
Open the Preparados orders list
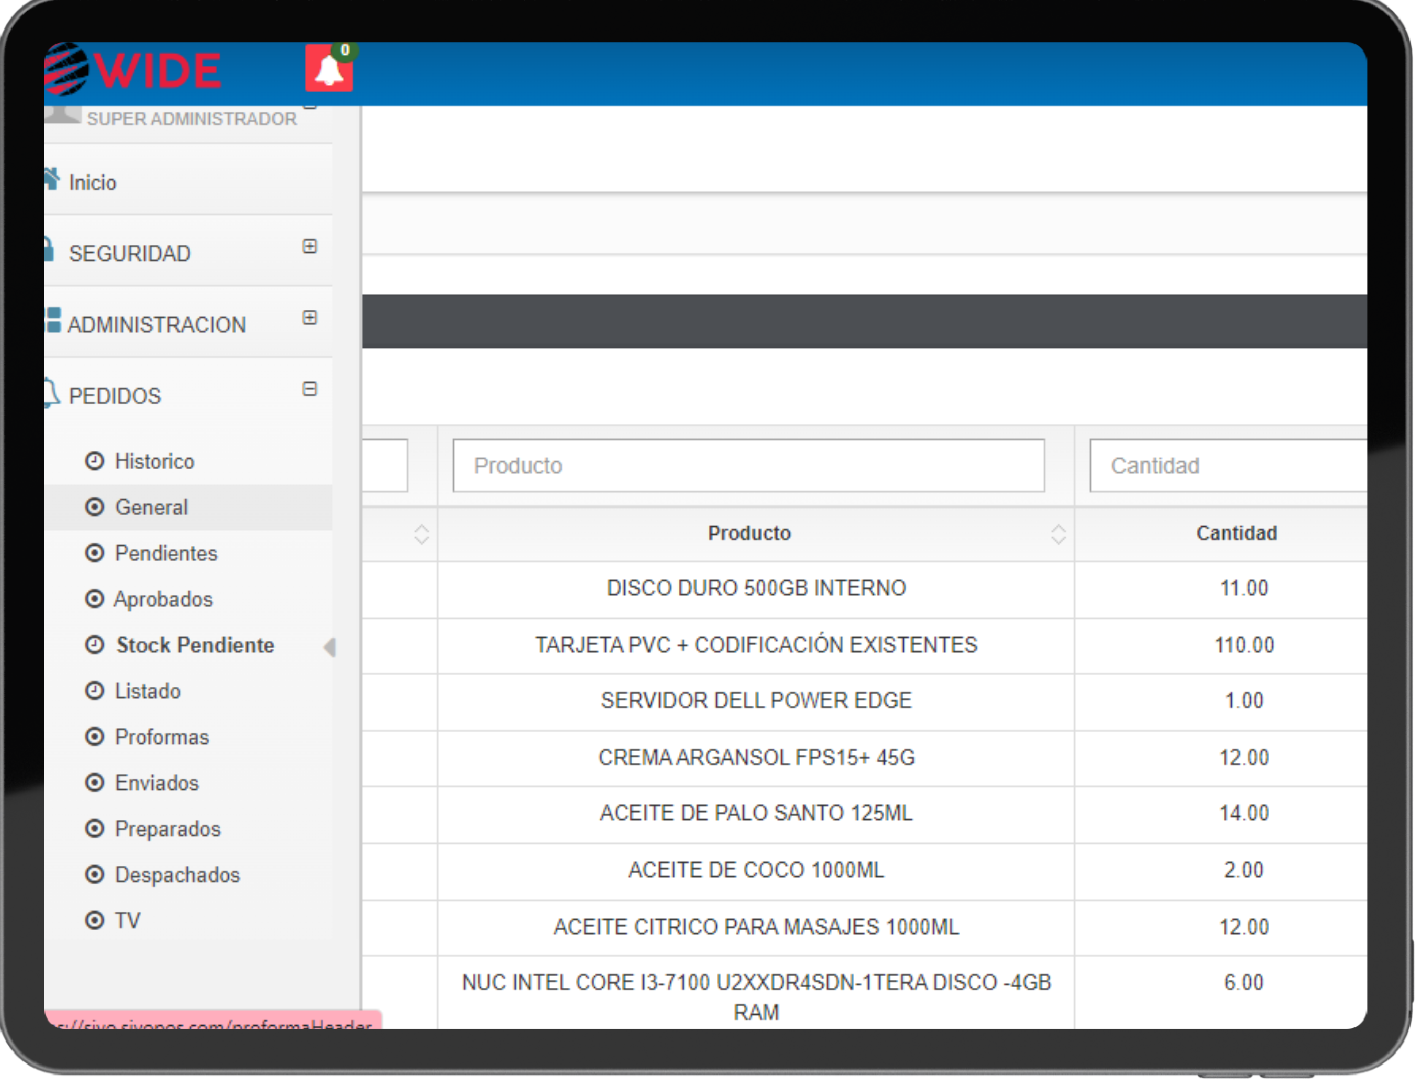tap(167, 829)
